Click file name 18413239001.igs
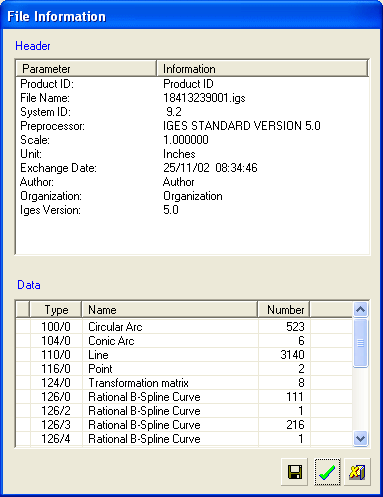The image size is (383, 497). (204, 98)
